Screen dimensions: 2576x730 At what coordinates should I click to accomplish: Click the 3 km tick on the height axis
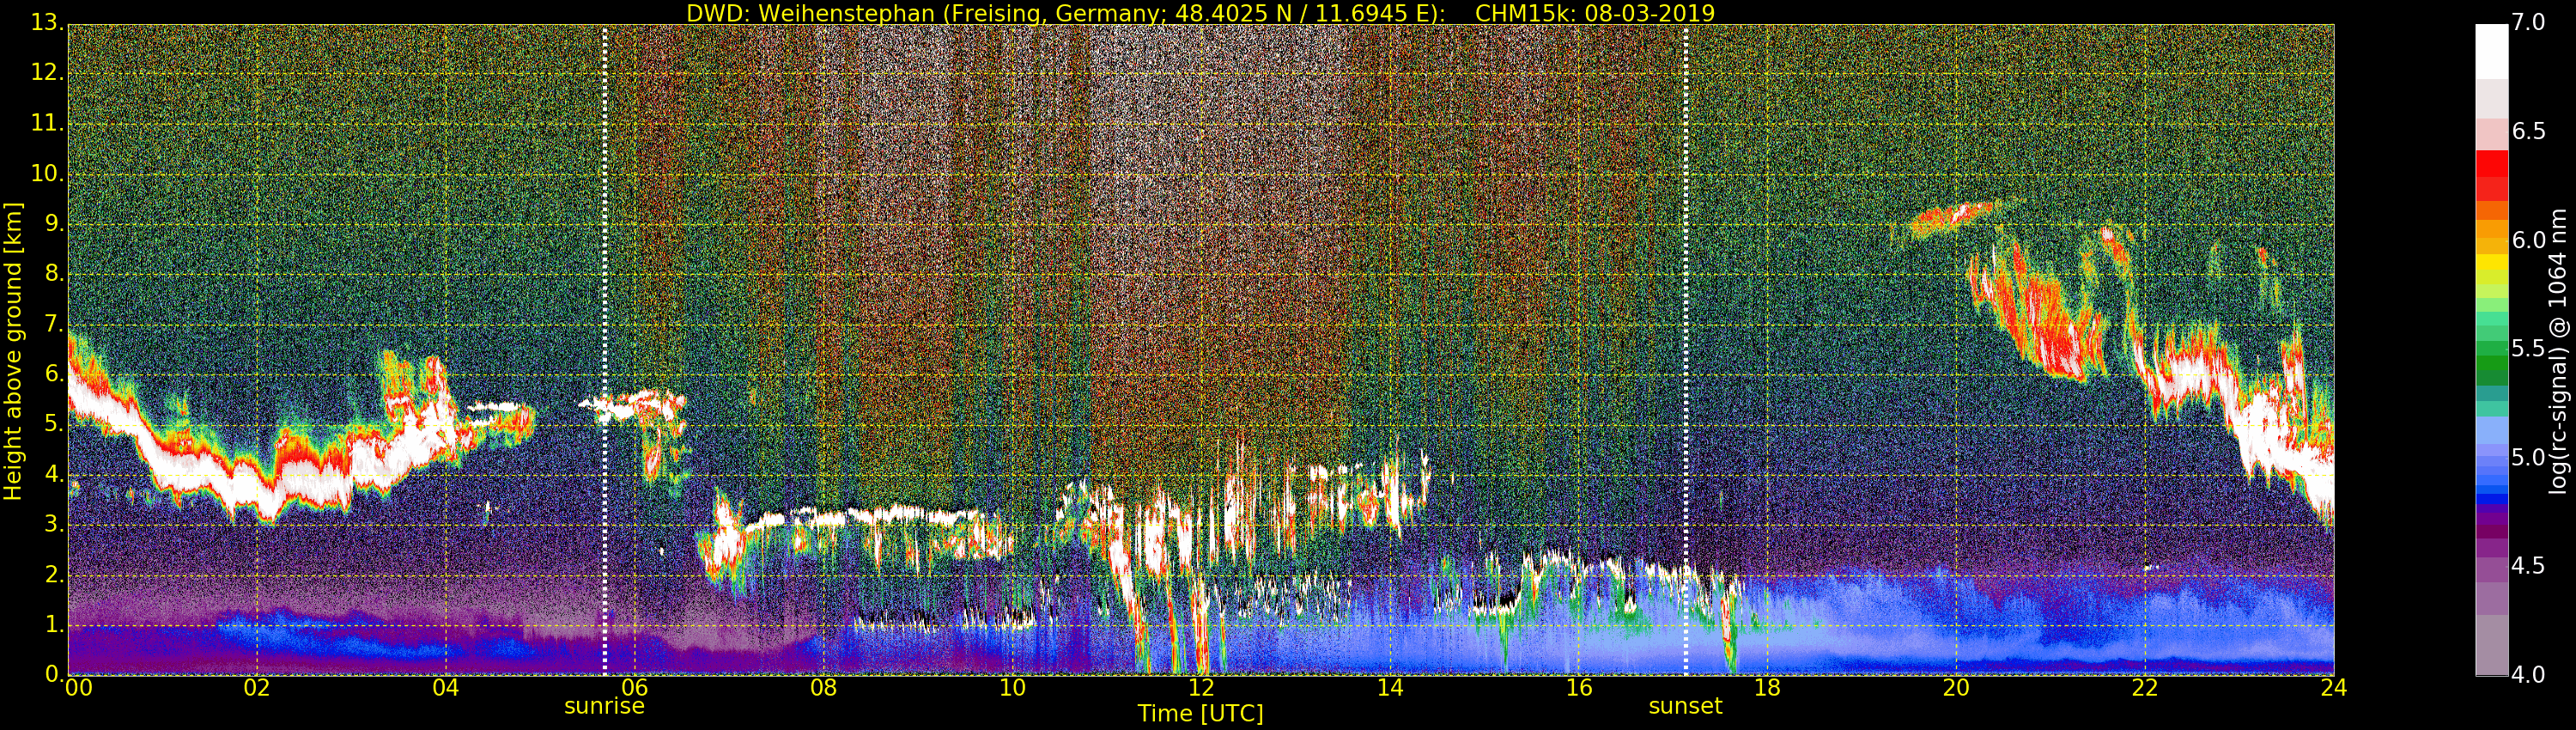[53, 525]
